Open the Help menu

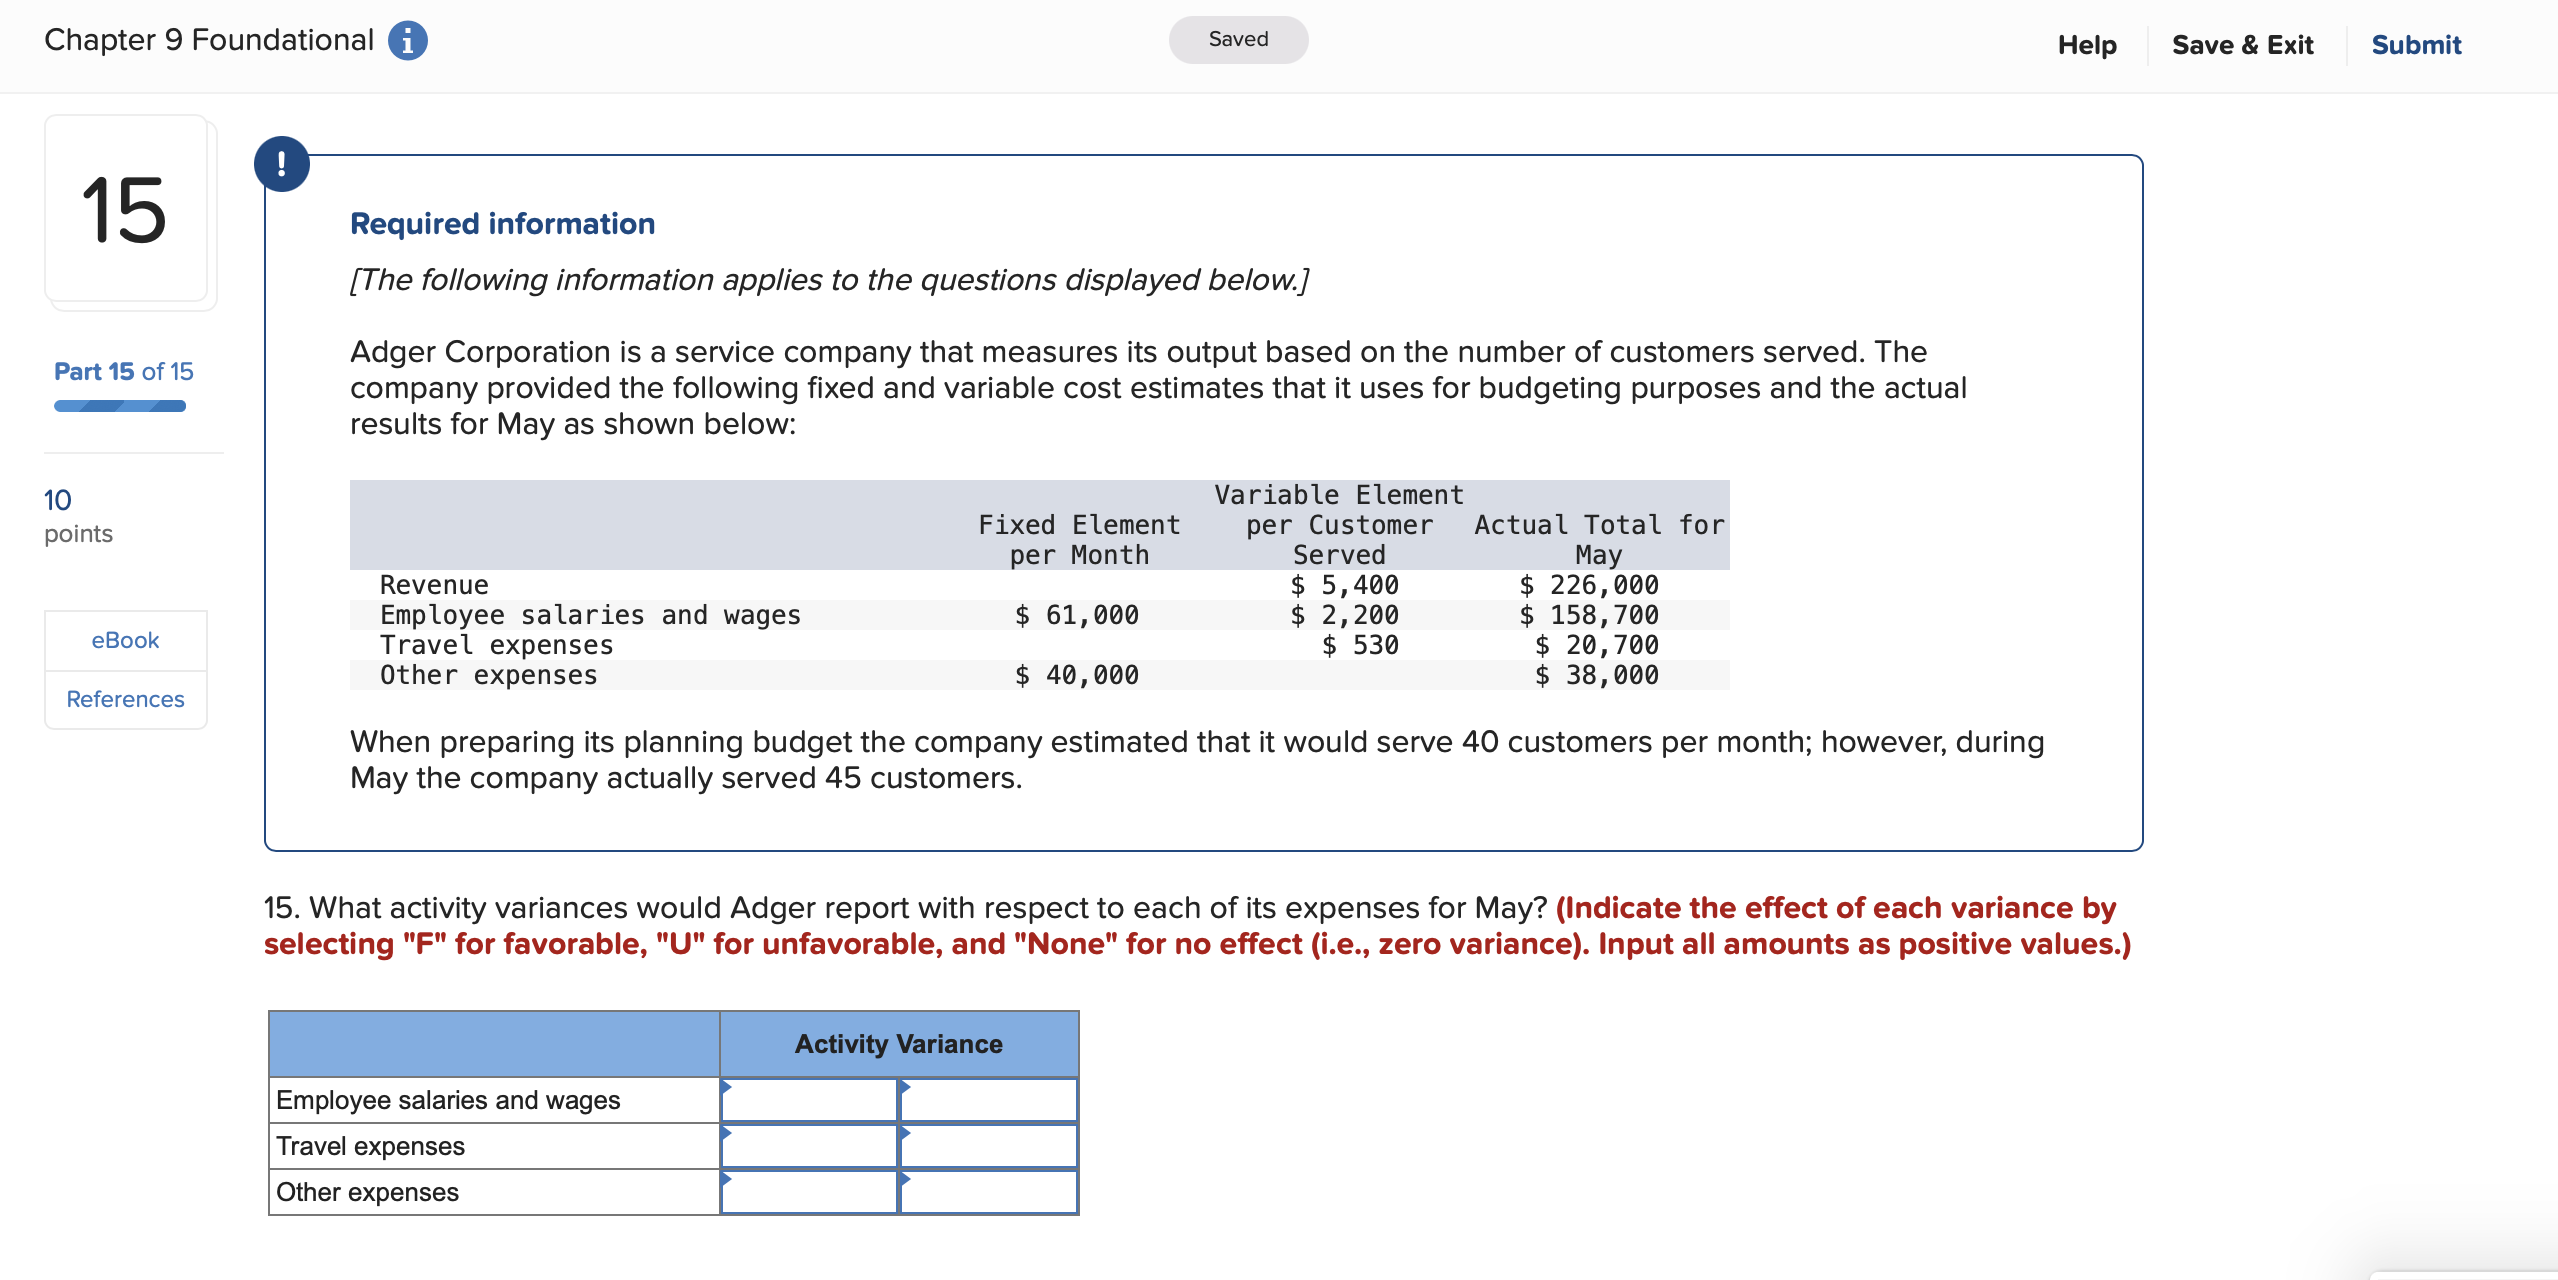pos(2086,44)
